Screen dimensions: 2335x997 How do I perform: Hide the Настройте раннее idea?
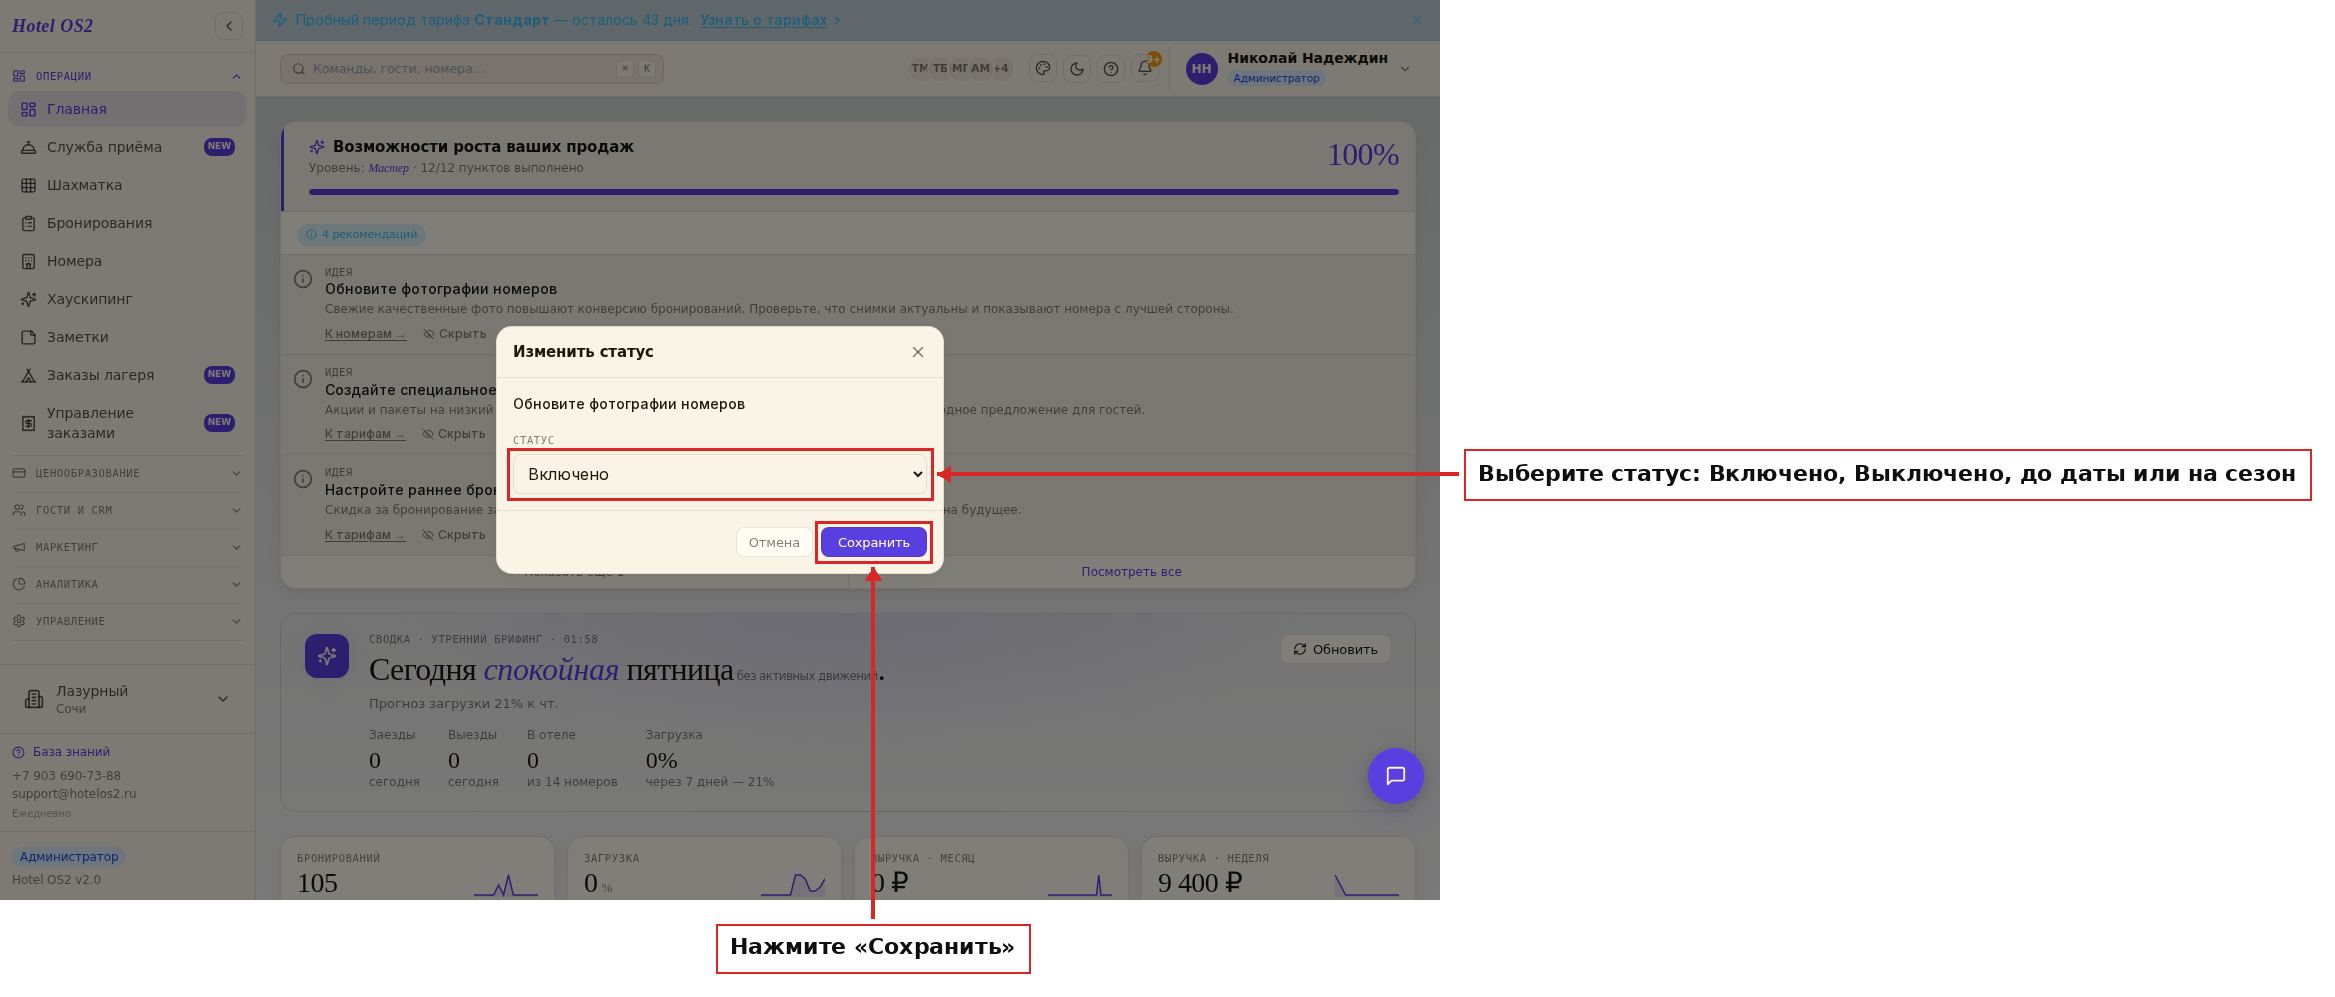tap(453, 535)
